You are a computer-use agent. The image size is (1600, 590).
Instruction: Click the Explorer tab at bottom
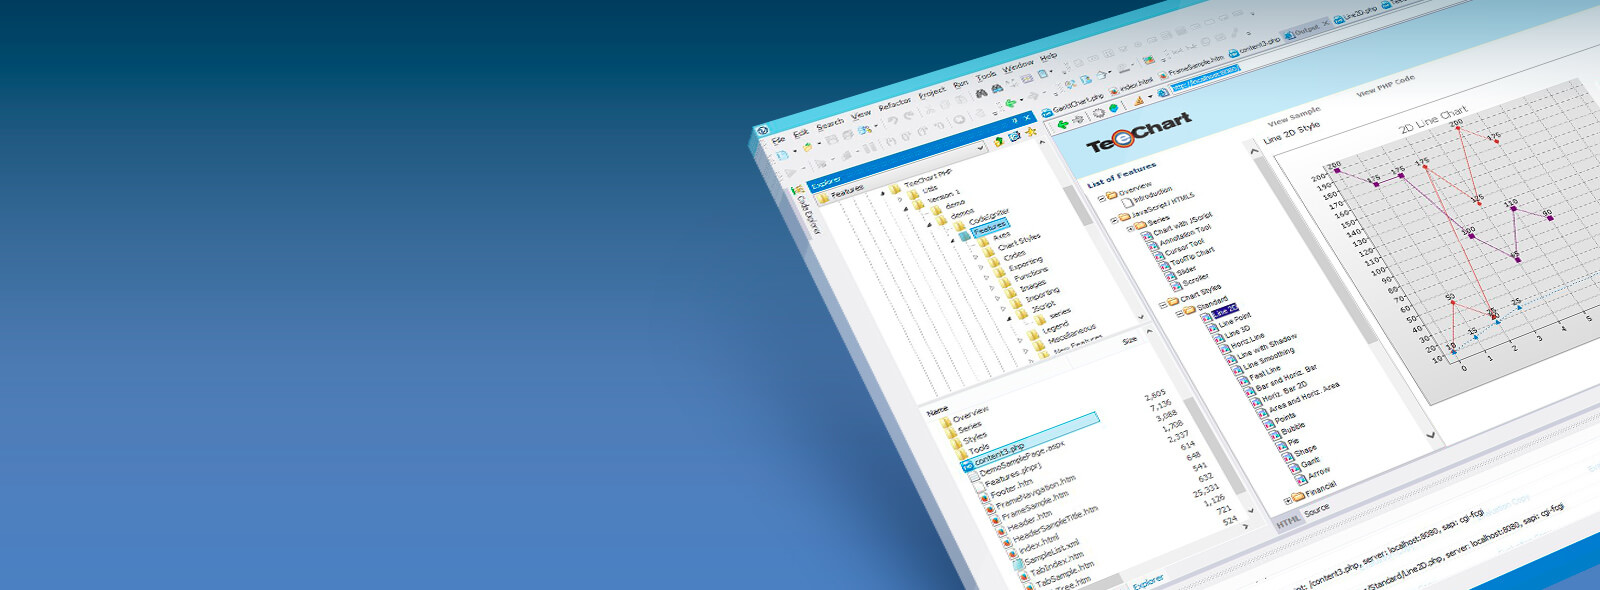1148,581
